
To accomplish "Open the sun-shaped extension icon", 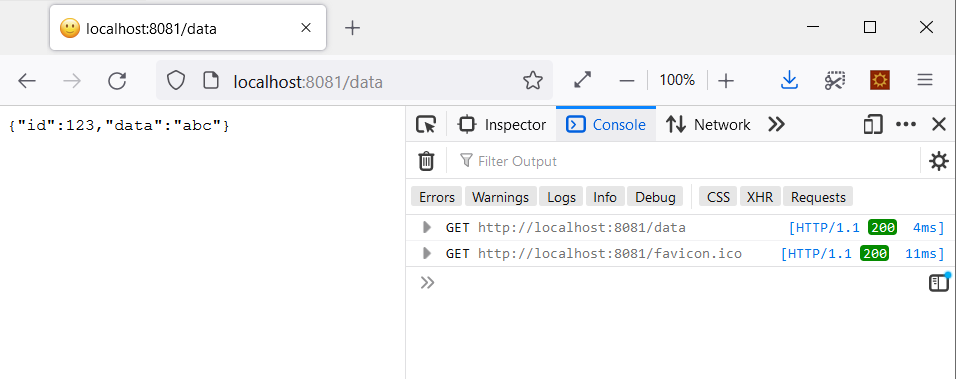I will tap(880, 80).
